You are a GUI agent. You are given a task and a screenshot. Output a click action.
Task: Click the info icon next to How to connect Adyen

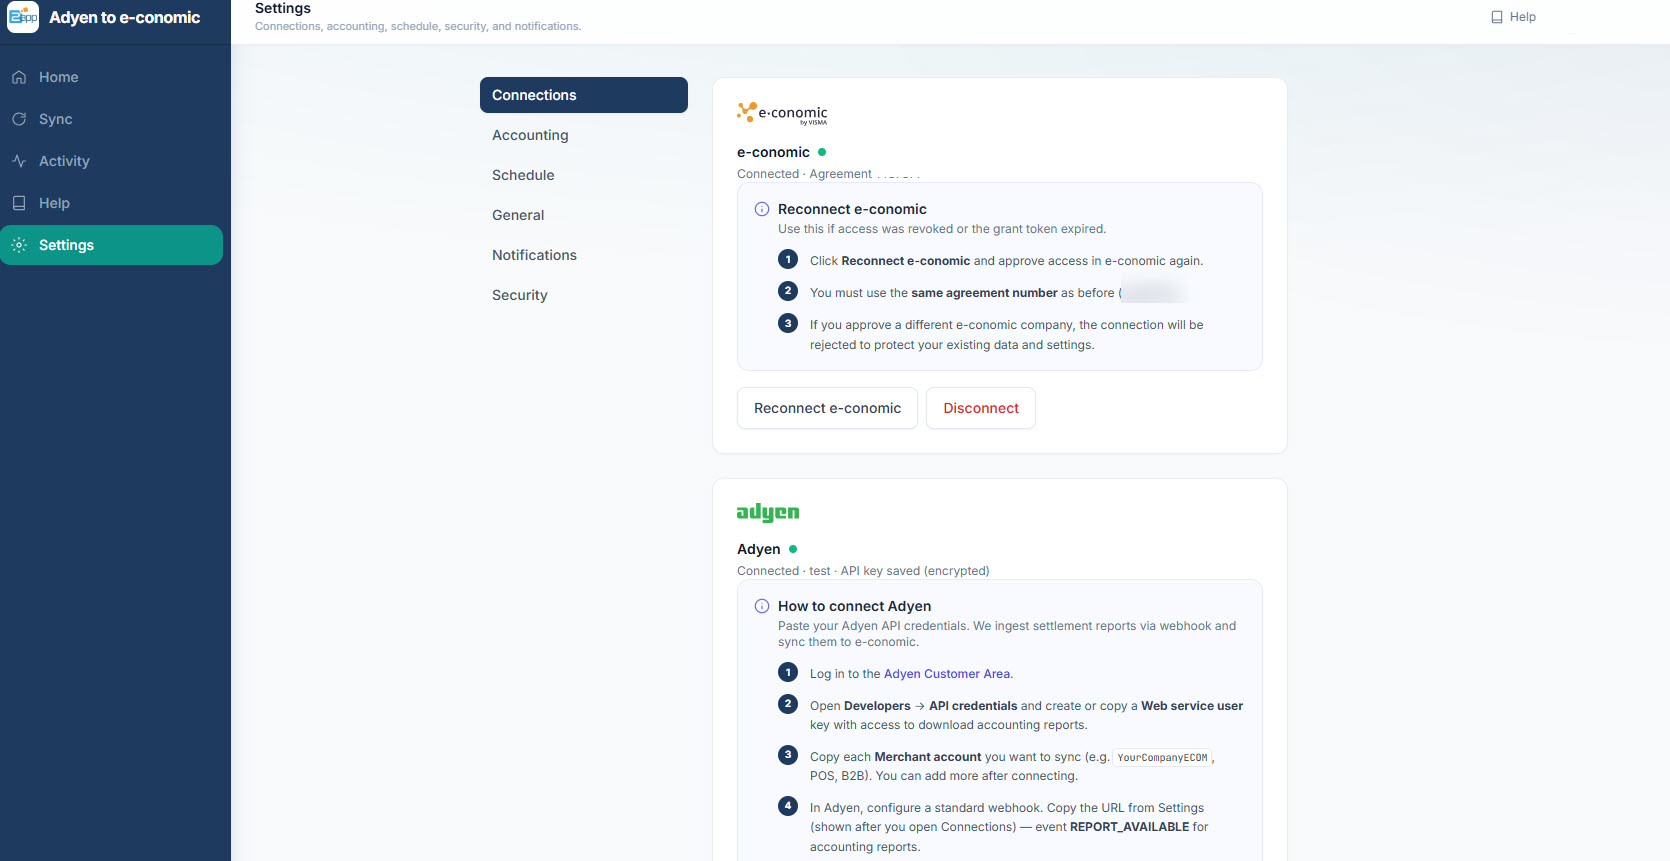click(762, 606)
